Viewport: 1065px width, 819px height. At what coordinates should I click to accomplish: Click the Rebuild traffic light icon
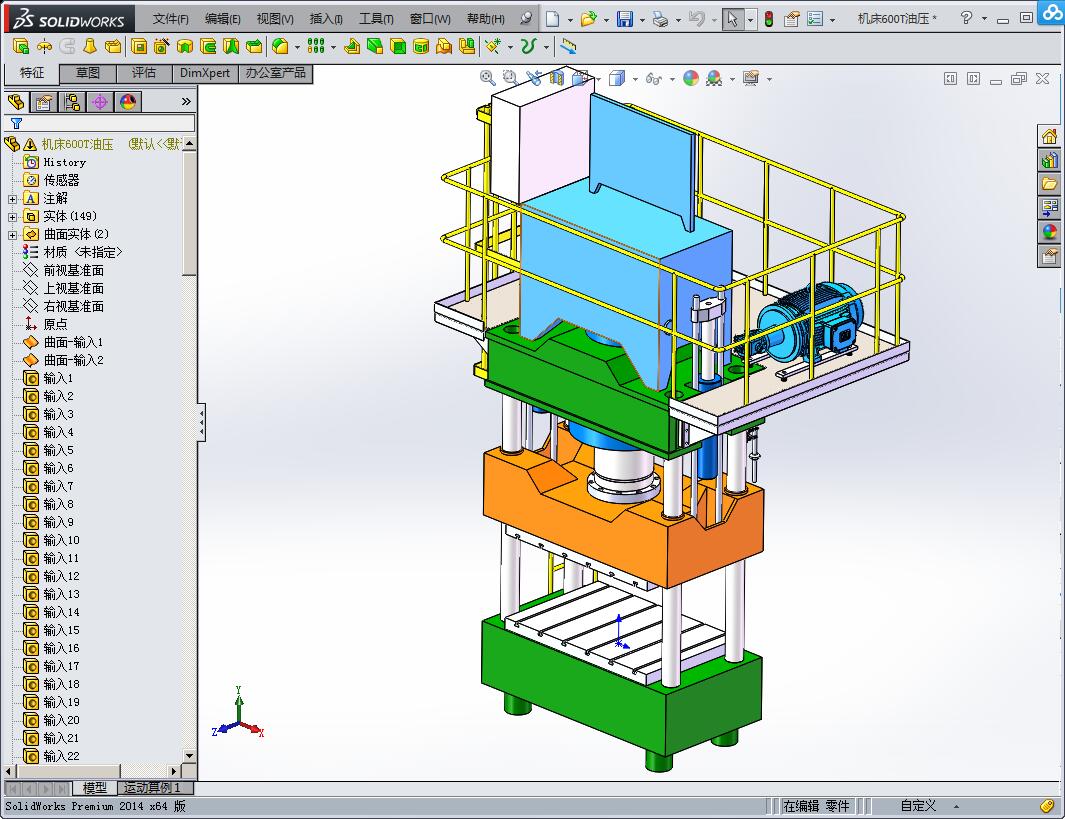coord(768,19)
